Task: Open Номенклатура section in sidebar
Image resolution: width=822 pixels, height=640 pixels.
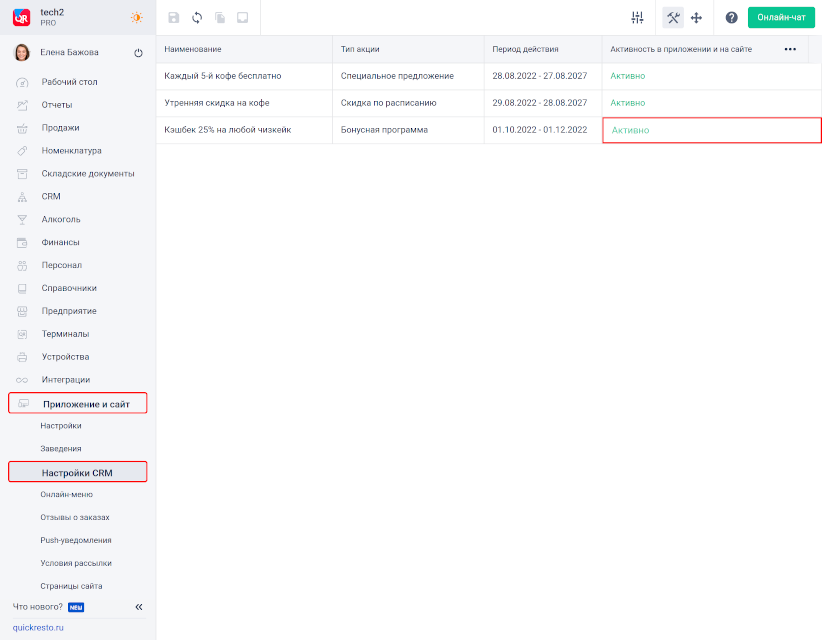Action: click(x=72, y=151)
